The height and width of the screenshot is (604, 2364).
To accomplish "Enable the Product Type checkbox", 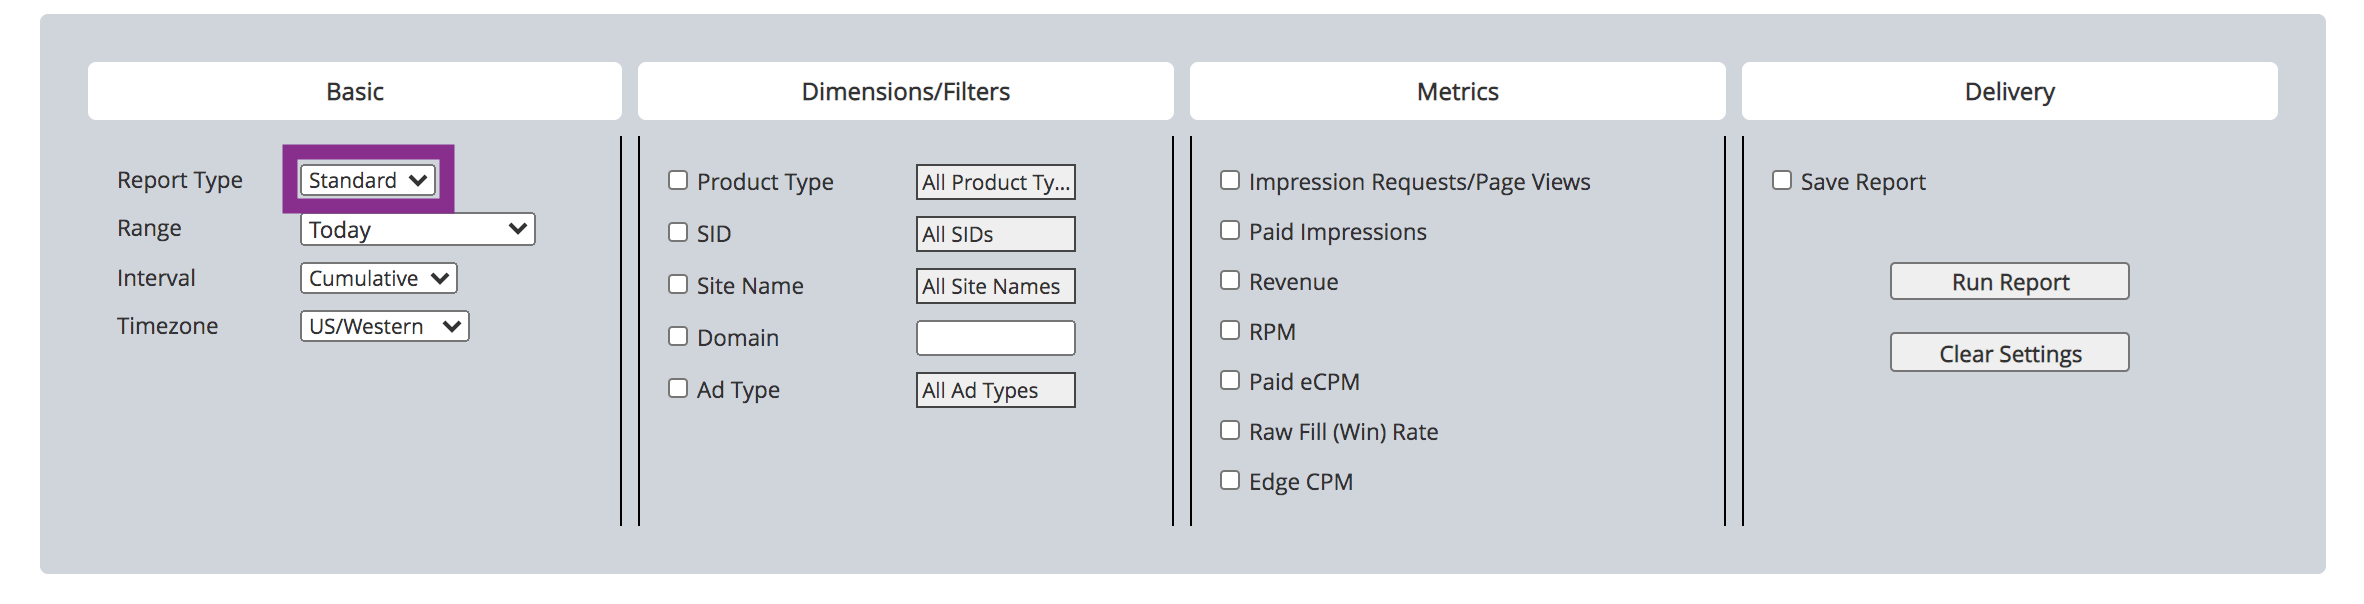I will coord(678,180).
